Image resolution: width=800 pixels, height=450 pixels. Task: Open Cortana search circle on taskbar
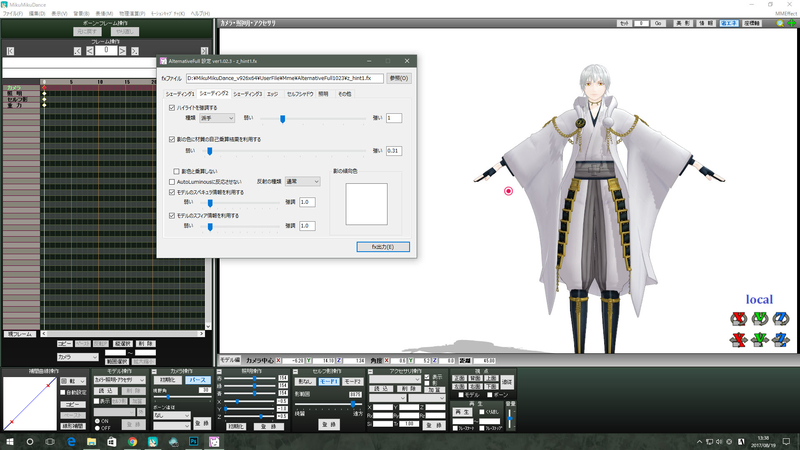pyautogui.click(x=30, y=442)
